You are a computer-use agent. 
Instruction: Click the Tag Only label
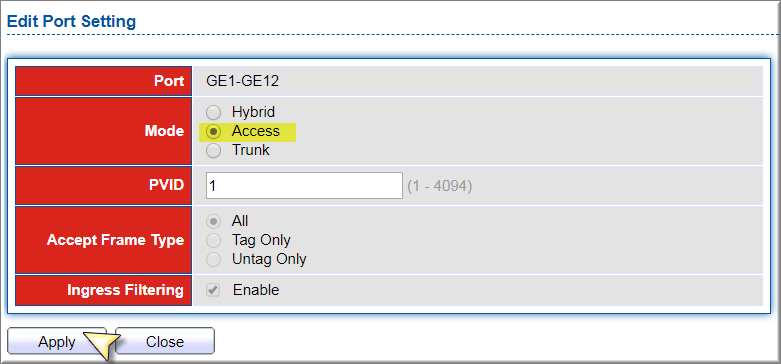tap(261, 240)
